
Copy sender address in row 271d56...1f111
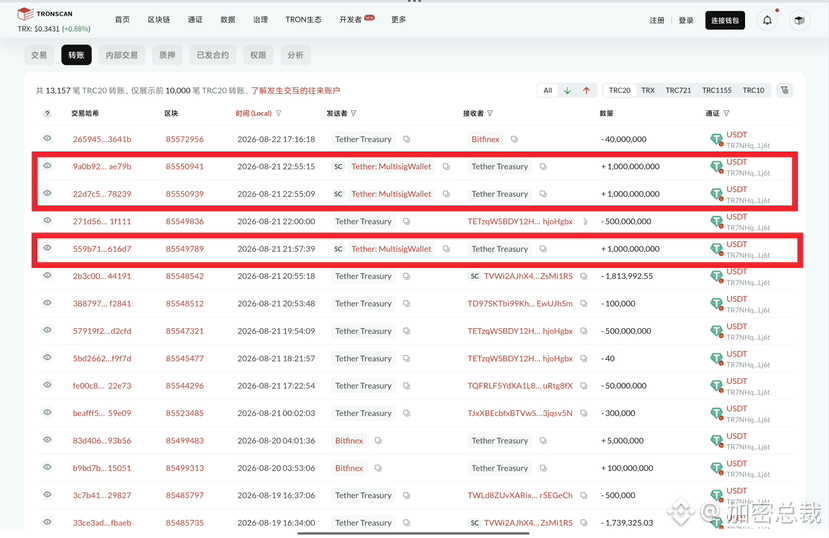[x=407, y=221]
